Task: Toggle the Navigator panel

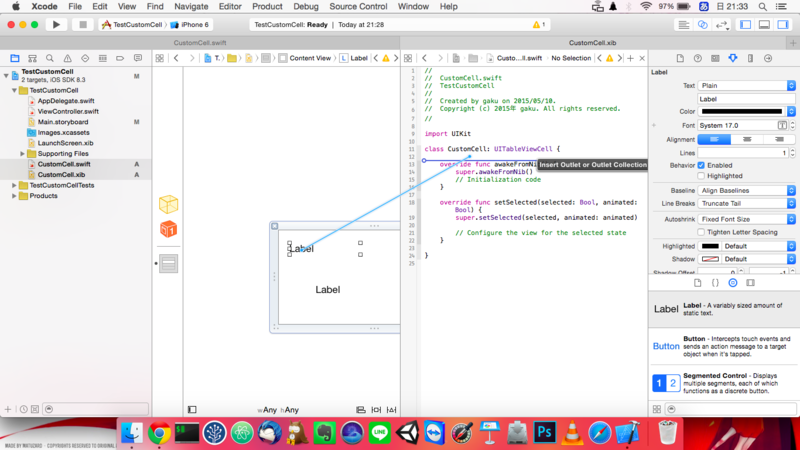Action: coord(745,24)
